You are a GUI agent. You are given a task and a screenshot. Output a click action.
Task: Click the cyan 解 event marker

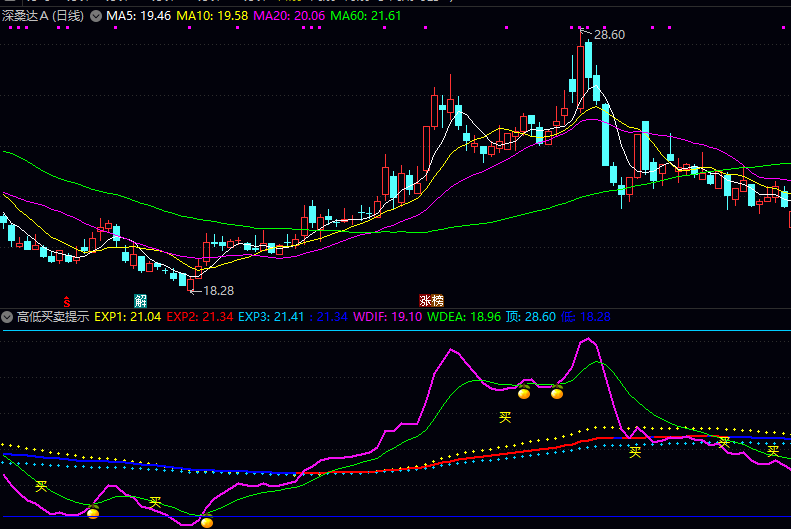click(141, 300)
